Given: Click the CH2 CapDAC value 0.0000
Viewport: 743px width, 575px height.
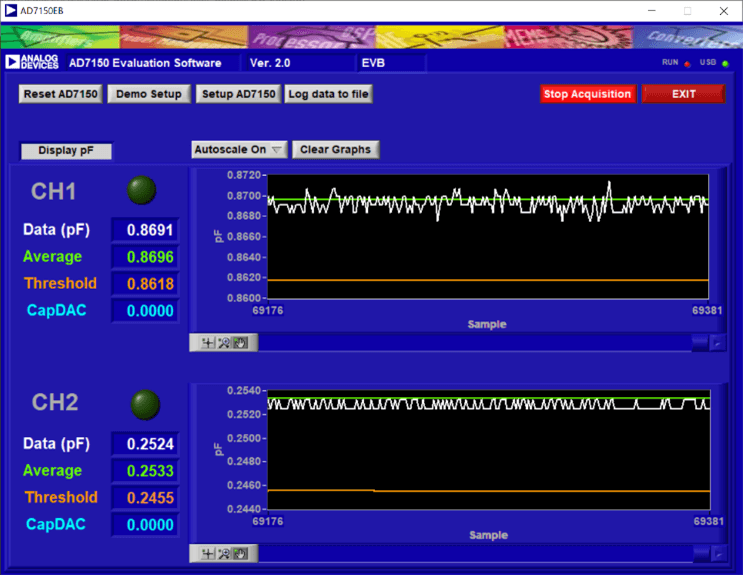Looking at the screenshot, I should [x=145, y=525].
